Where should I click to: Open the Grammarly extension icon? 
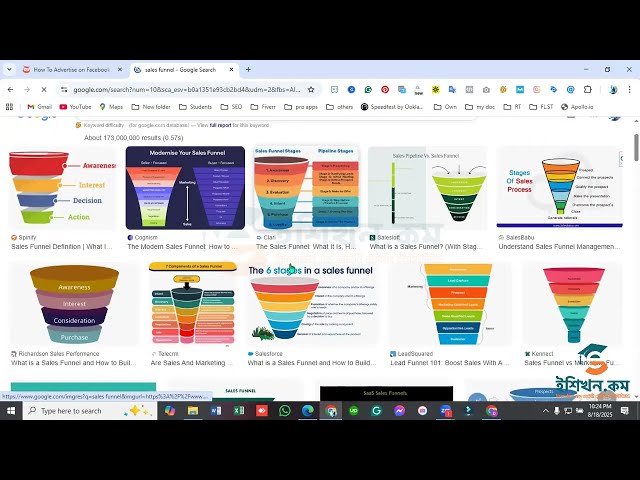click(x=368, y=89)
